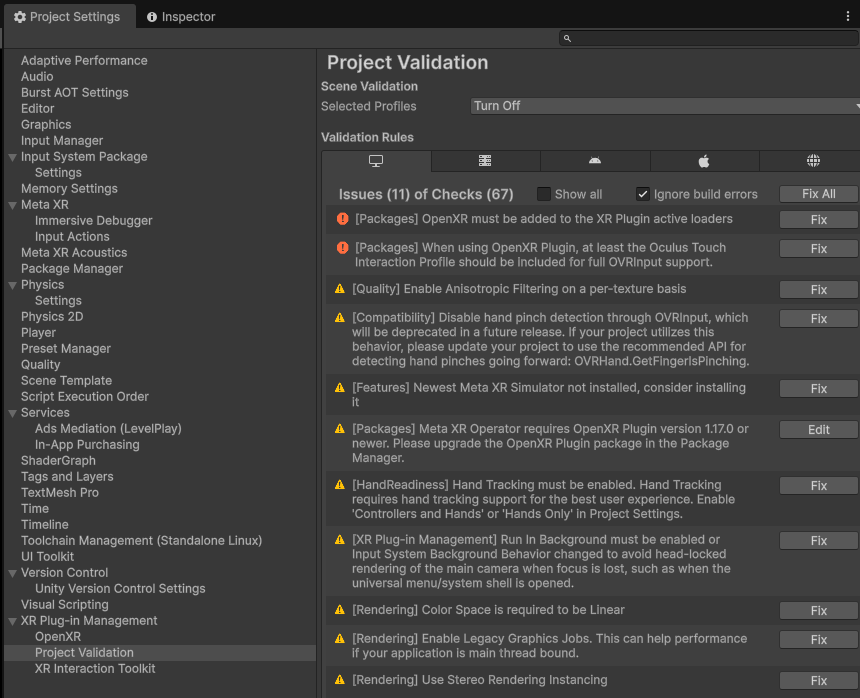The image size is (860, 698).
Task: Click Edit for the Meta XR Operator issue
Action: point(818,430)
